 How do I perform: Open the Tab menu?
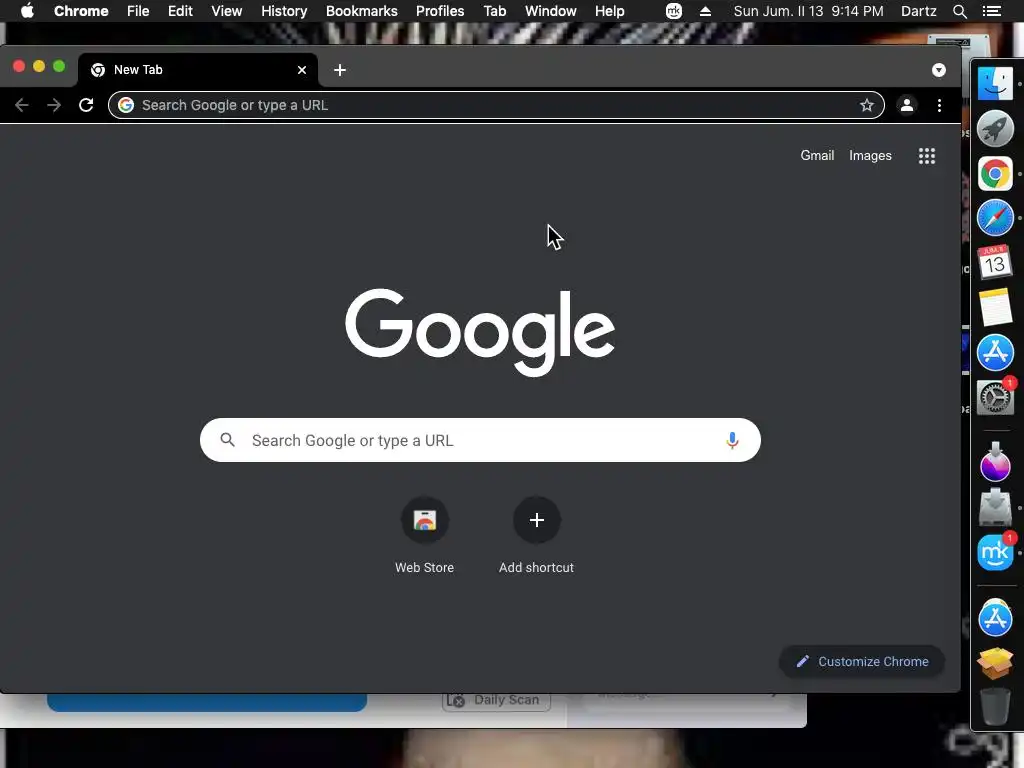click(x=494, y=11)
